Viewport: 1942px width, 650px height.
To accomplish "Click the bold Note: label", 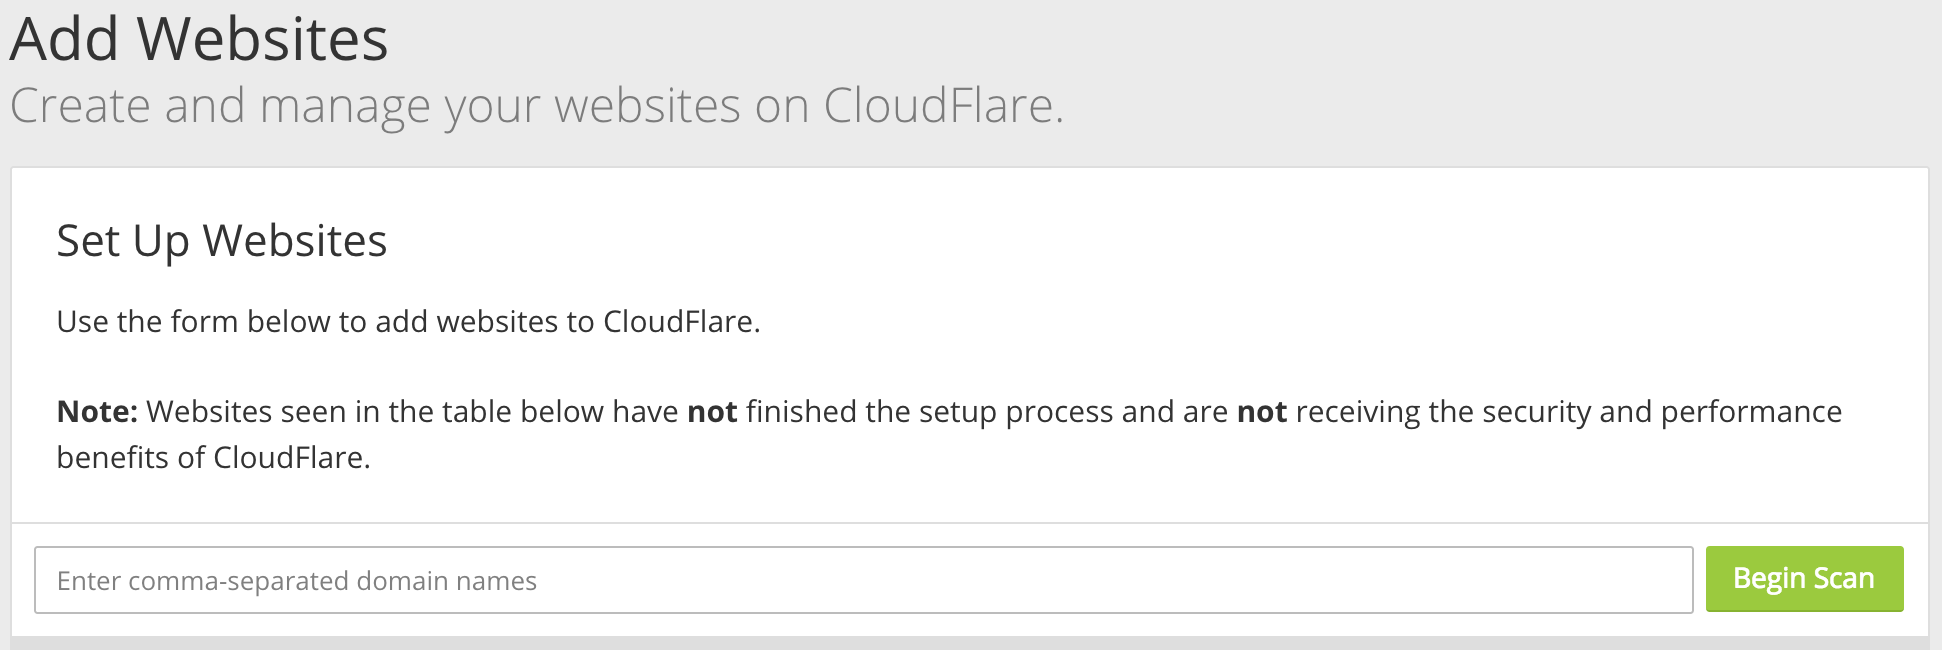I will (x=97, y=411).
